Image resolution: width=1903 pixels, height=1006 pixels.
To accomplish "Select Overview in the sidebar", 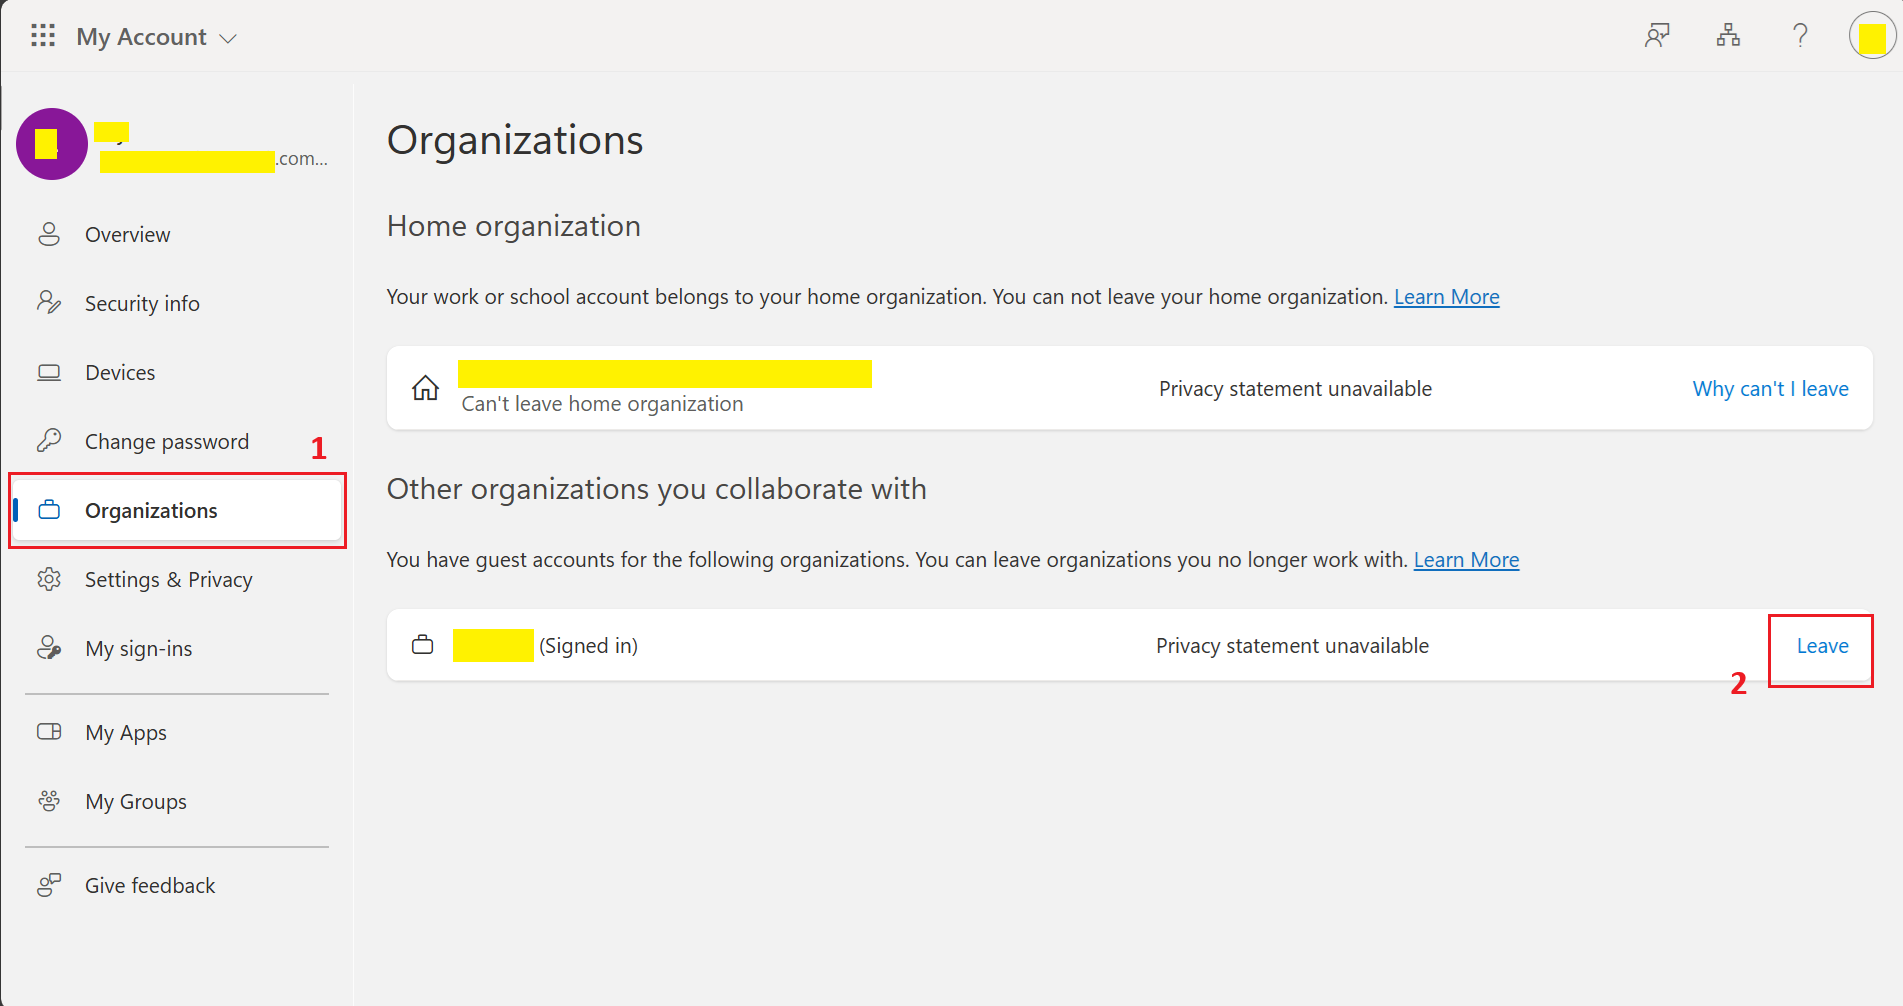I will 127,234.
